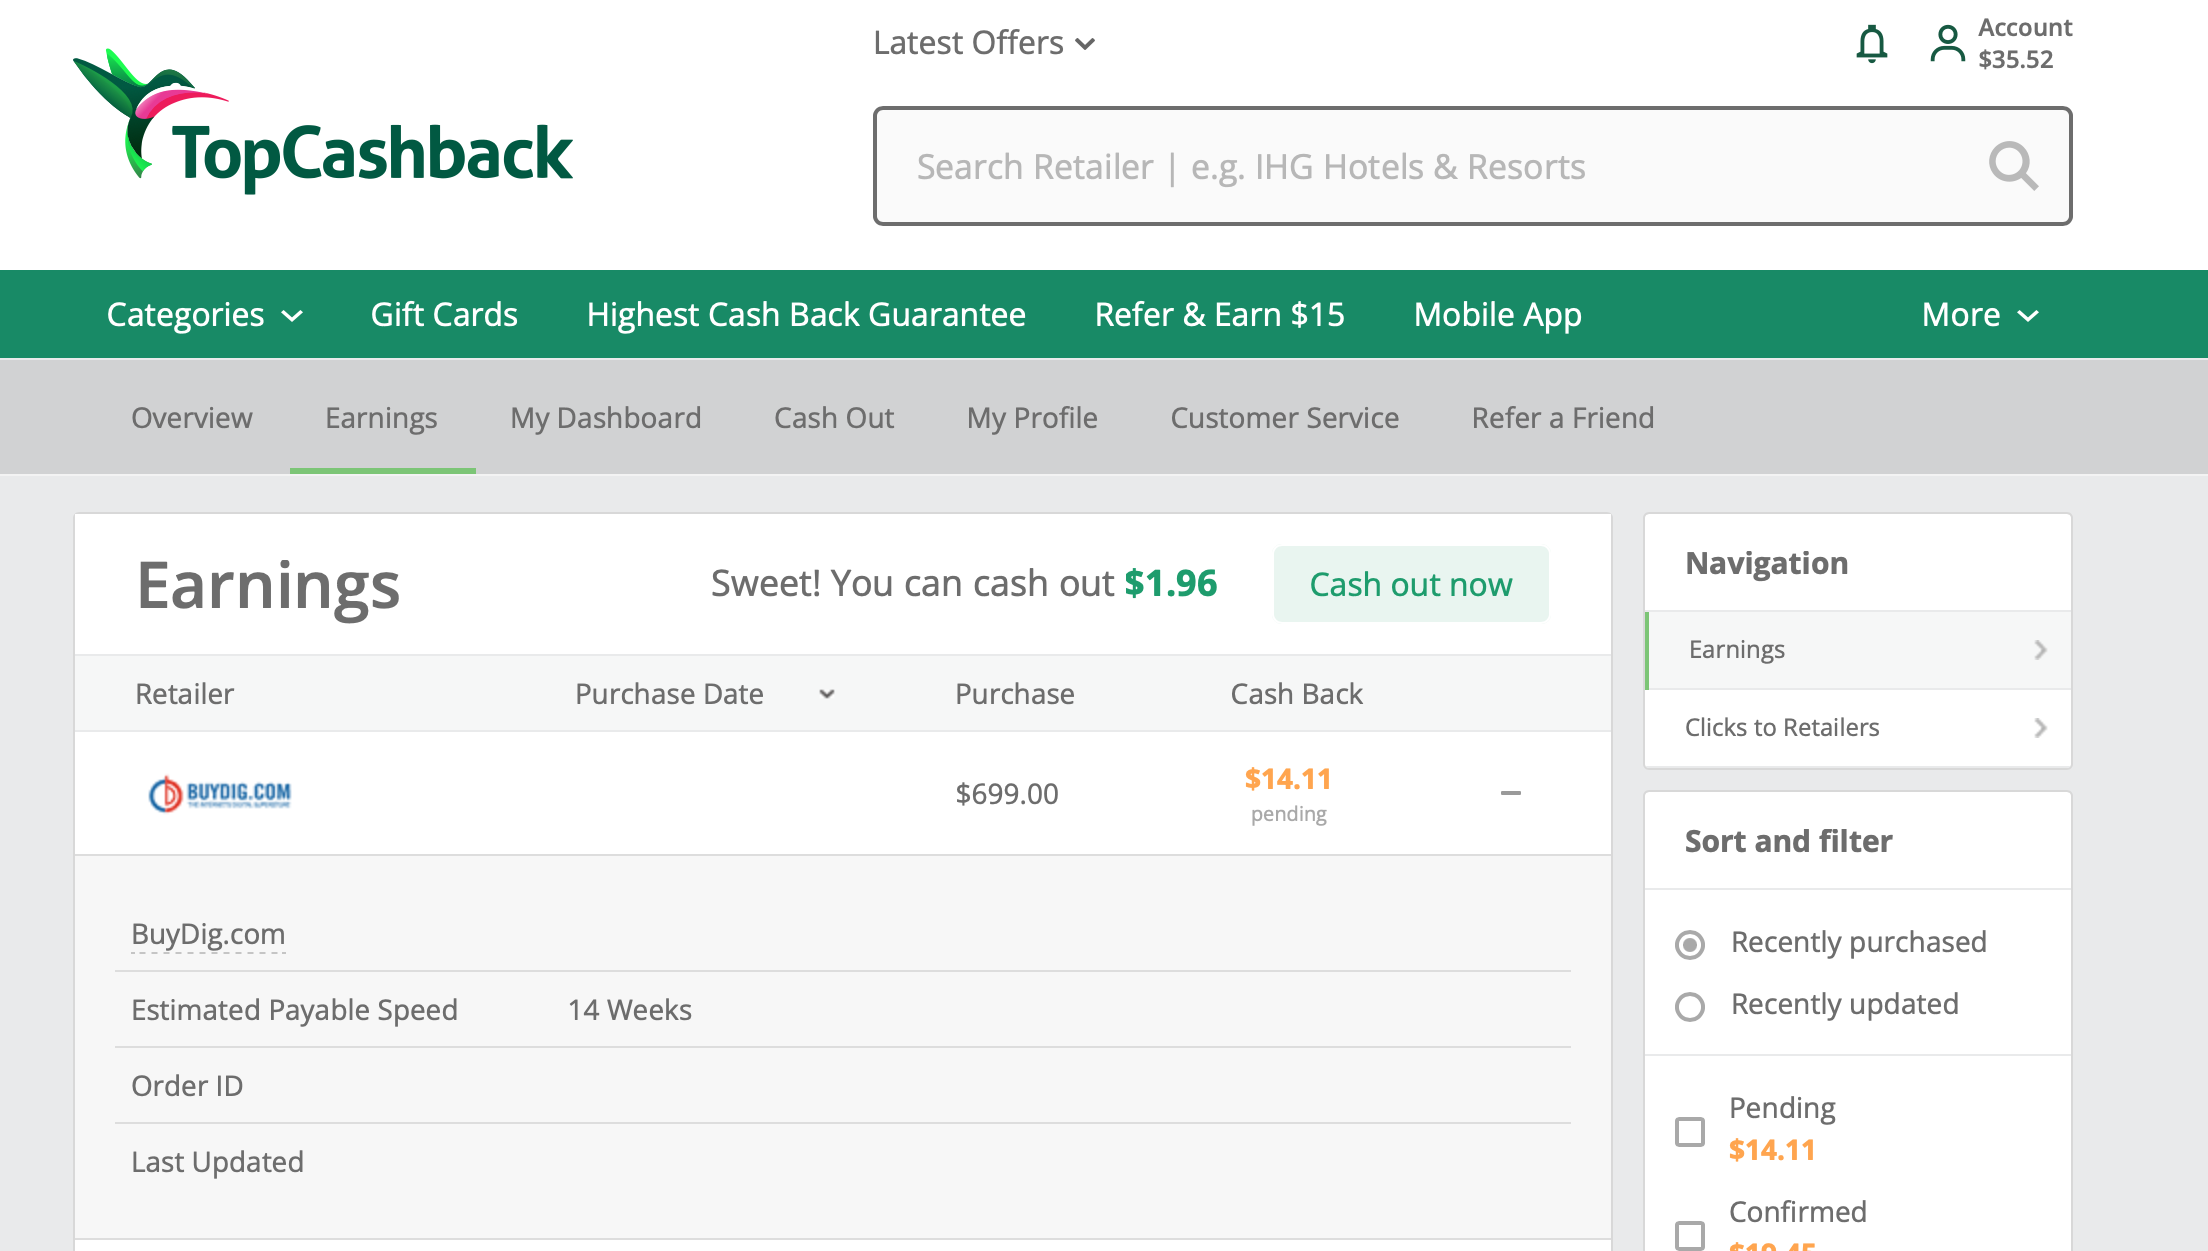
Task: Open Clicks to Retailers navigation item
Action: (x=1858, y=728)
